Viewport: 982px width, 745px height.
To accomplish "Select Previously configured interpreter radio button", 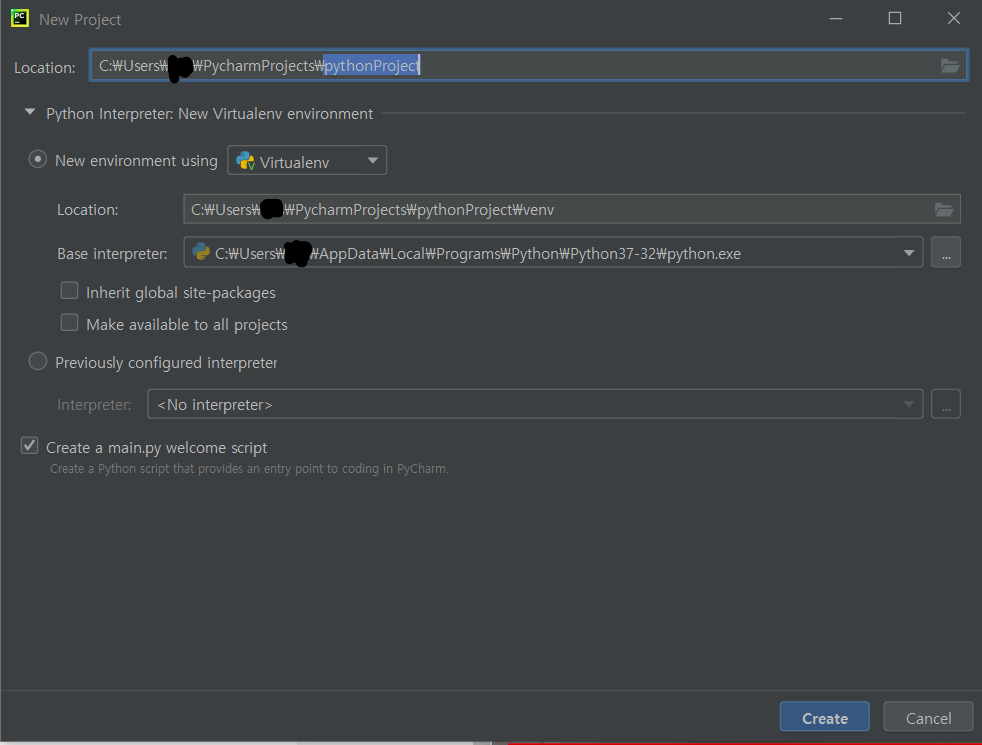I will point(38,361).
